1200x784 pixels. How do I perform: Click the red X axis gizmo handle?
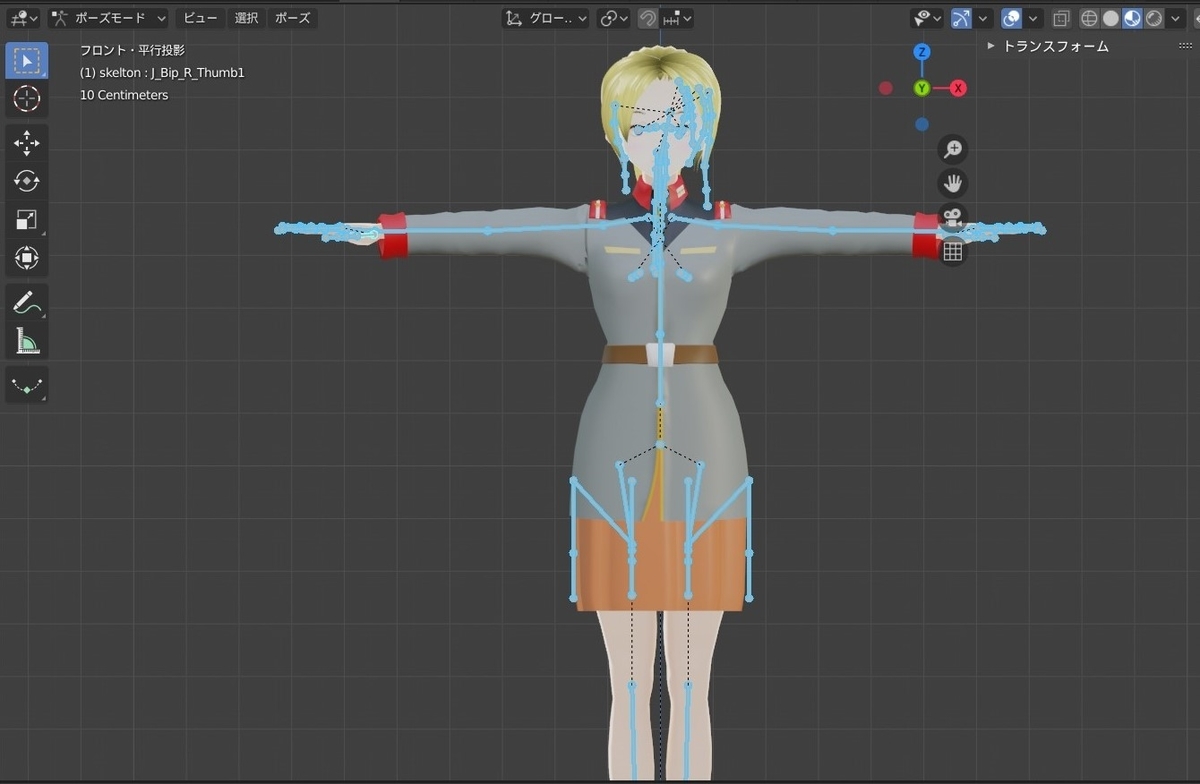(958, 88)
